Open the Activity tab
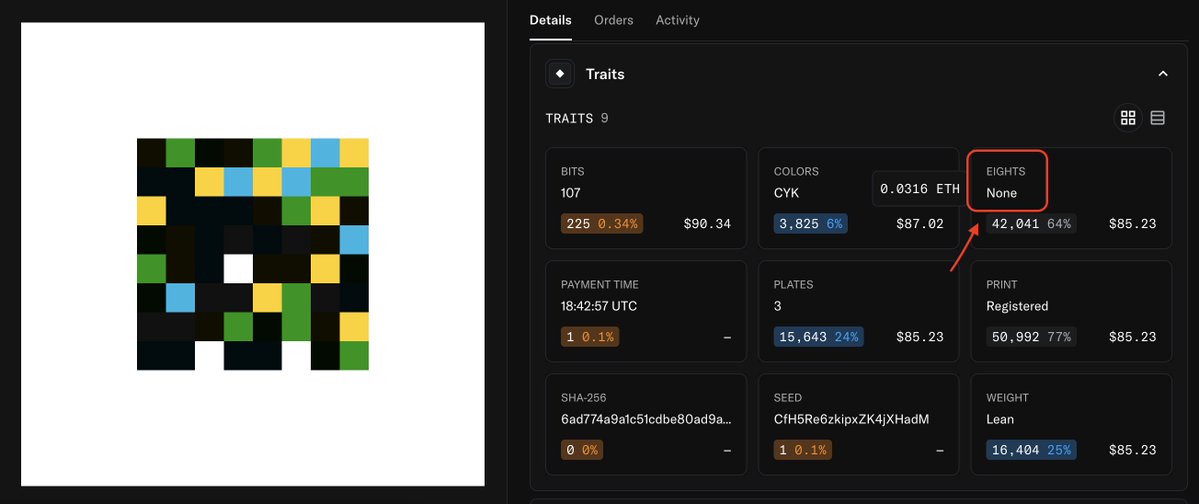1199x504 pixels. [677, 20]
